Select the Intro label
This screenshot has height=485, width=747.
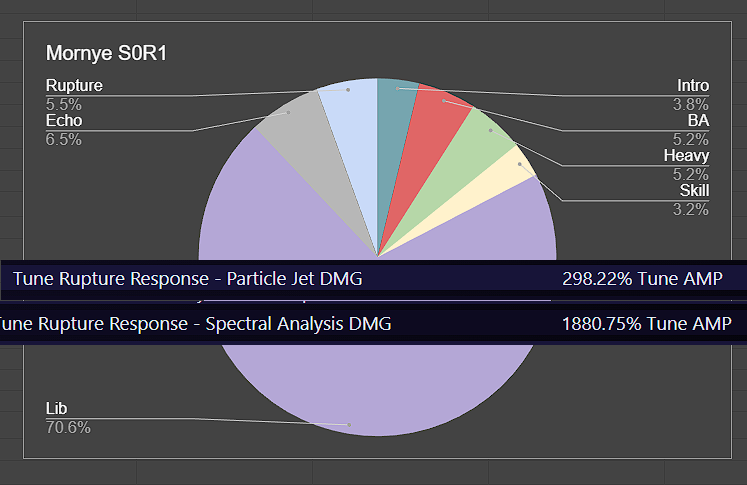click(693, 86)
